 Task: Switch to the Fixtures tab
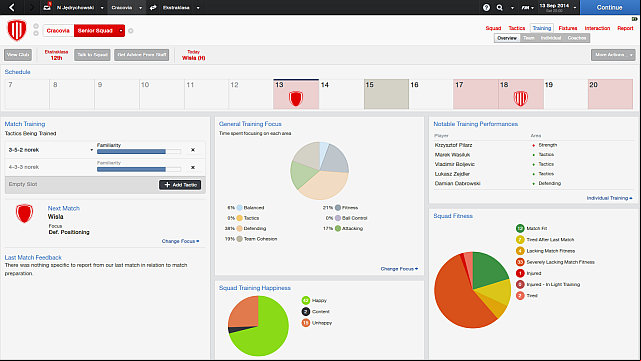[x=568, y=28]
